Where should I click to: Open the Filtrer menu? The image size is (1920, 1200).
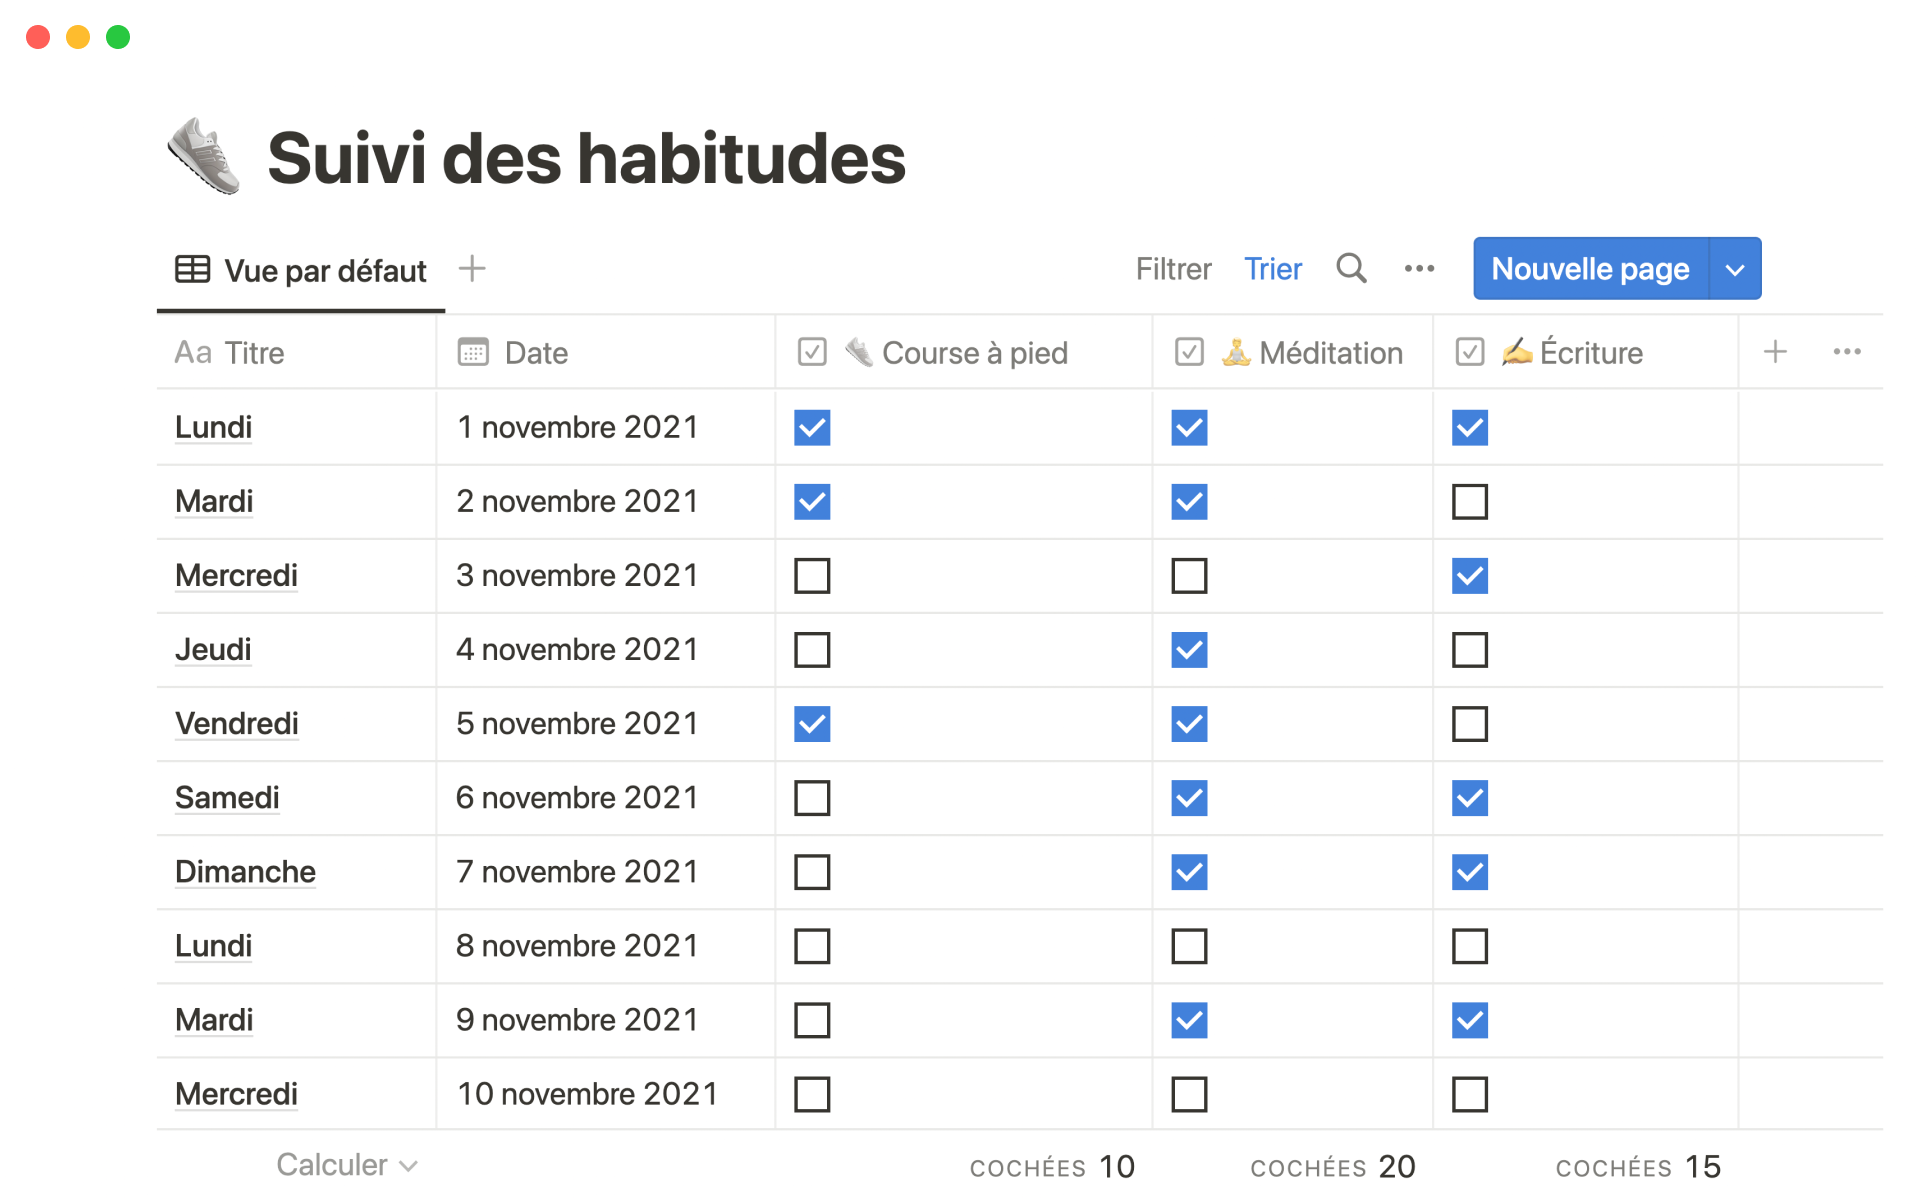[1173, 269]
